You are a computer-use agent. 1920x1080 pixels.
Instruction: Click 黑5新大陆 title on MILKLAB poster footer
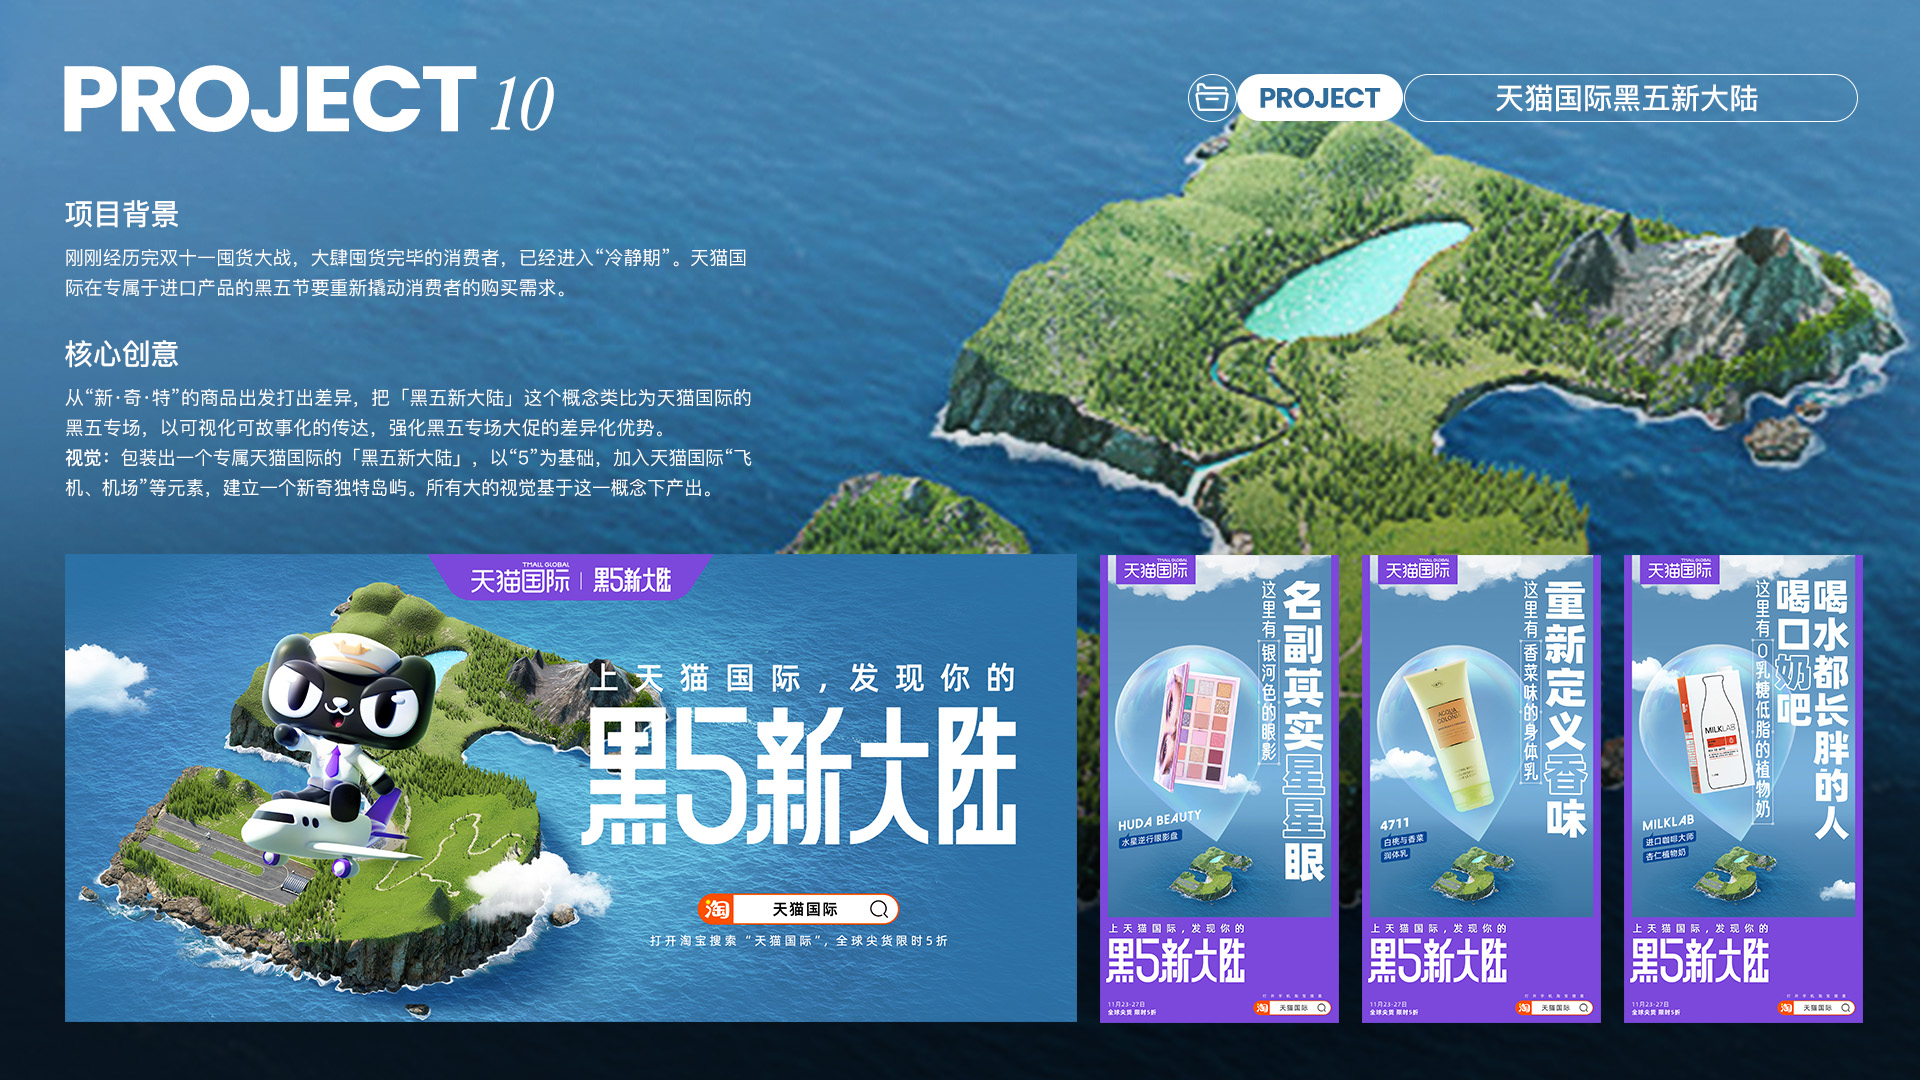point(1700,962)
